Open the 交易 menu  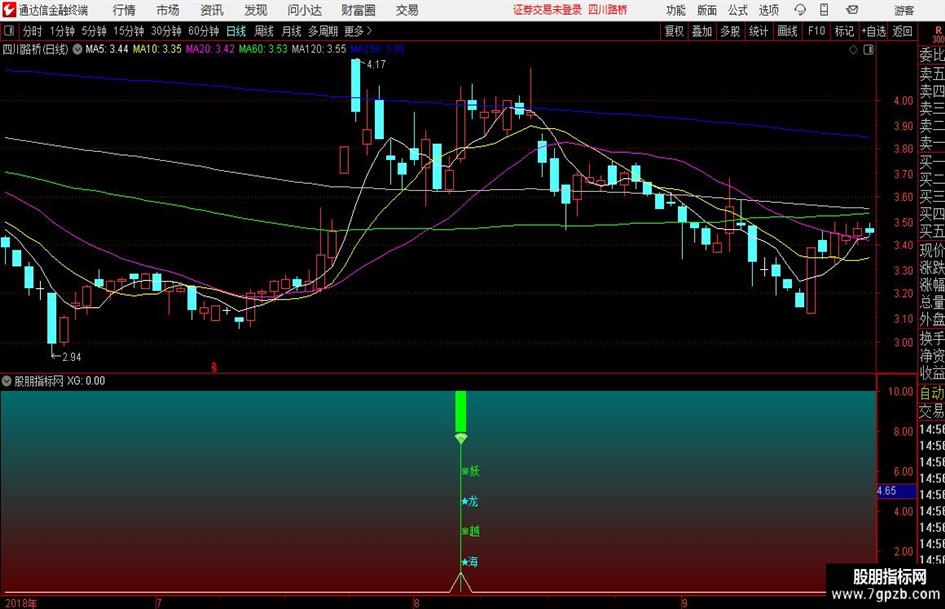click(x=407, y=10)
